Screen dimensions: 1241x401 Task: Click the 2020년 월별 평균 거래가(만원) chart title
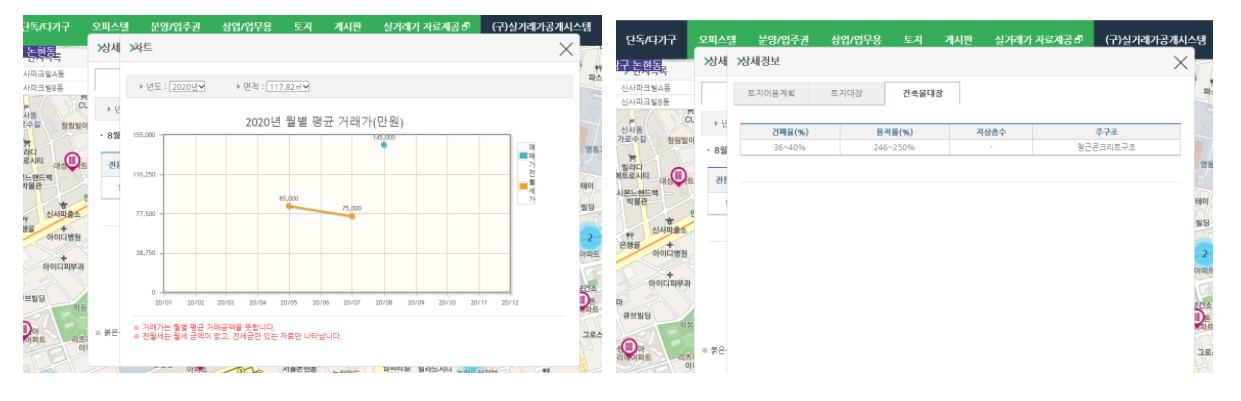[x=324, y=122]
